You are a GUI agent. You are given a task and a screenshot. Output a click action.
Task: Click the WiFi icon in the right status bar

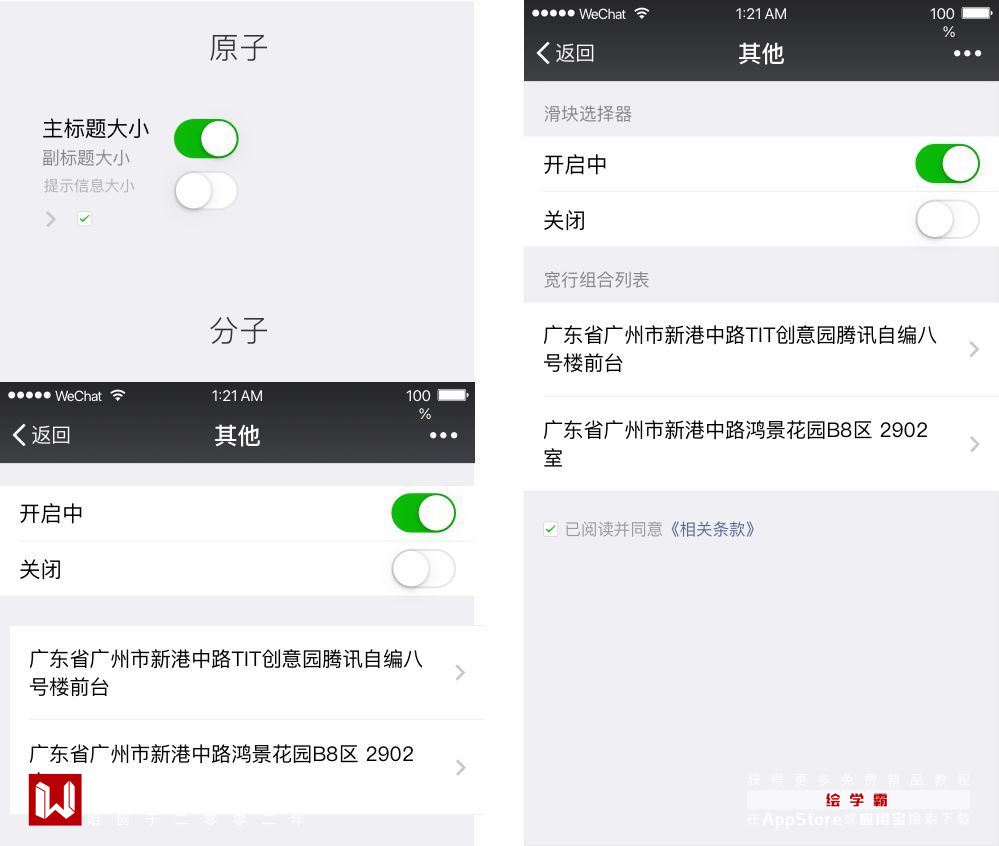tap(642, 13)
